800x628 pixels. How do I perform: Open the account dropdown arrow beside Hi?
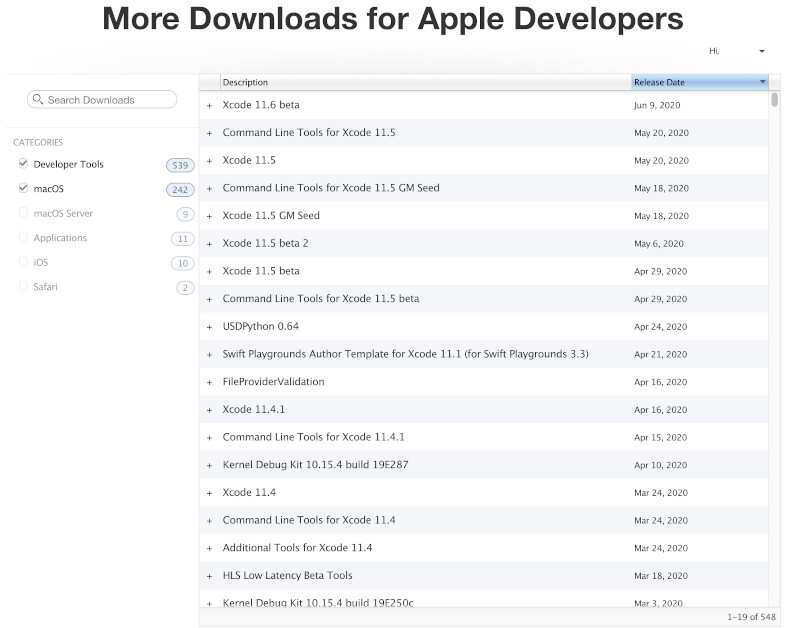pyautogui.click(x=762, y=51)
